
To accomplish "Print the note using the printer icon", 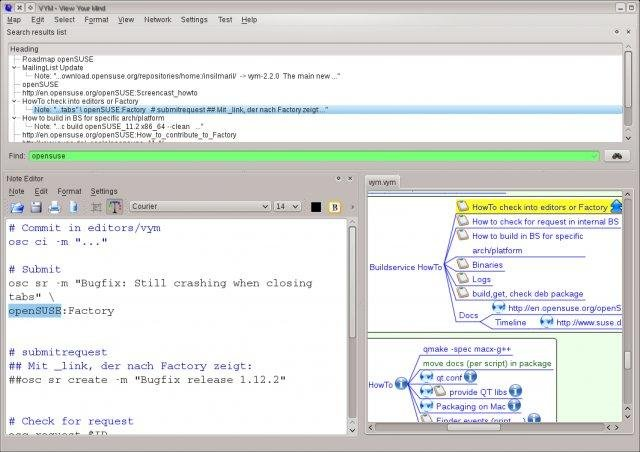I will point(54,207).
